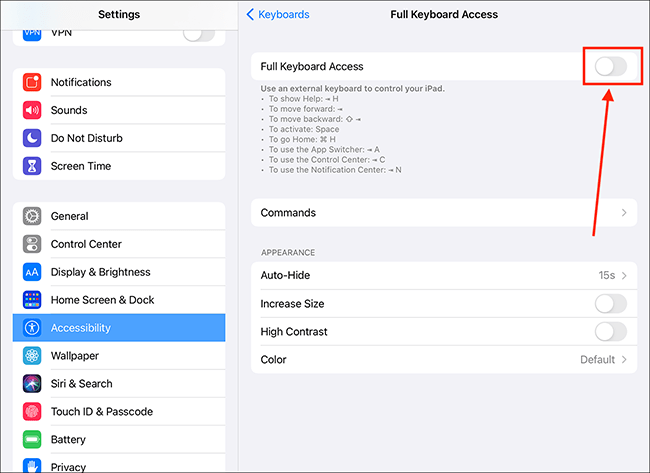Tap the pink Sounds speaker icon
Screen dimensions: 650x473
point(32,110)
